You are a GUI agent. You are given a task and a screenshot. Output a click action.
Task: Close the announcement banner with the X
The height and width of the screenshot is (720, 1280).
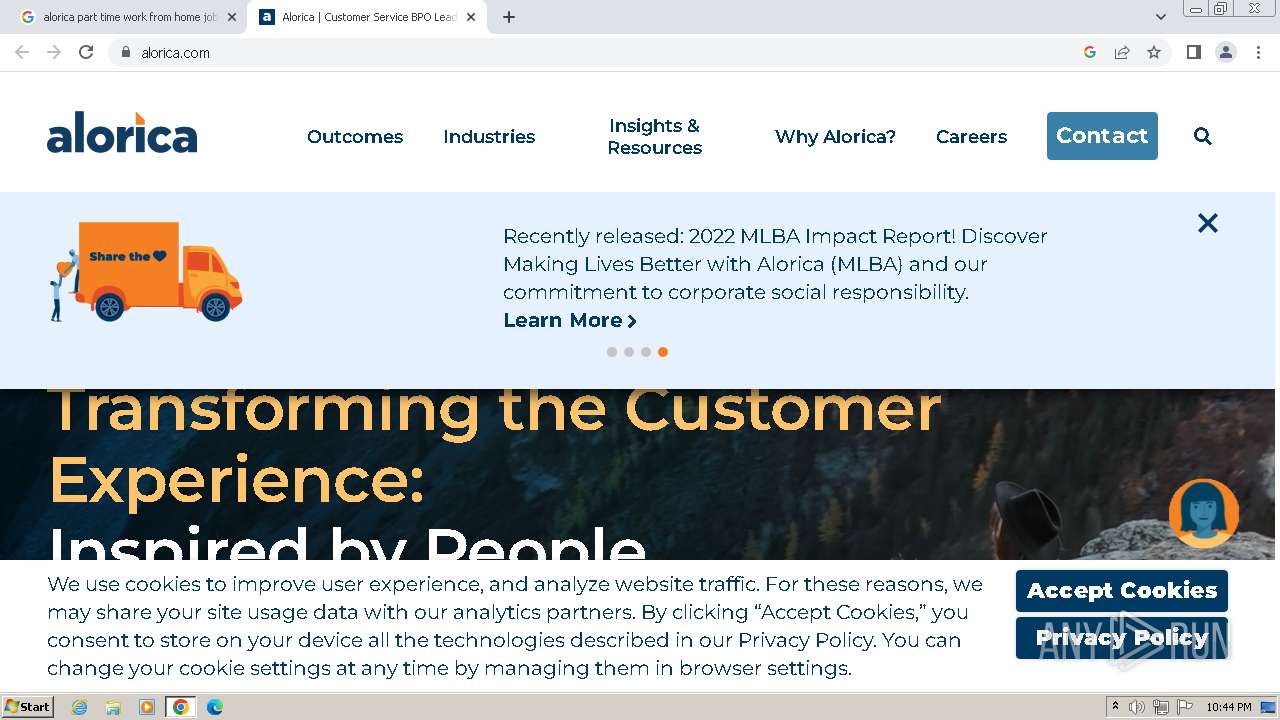[x=1208, y=223]
